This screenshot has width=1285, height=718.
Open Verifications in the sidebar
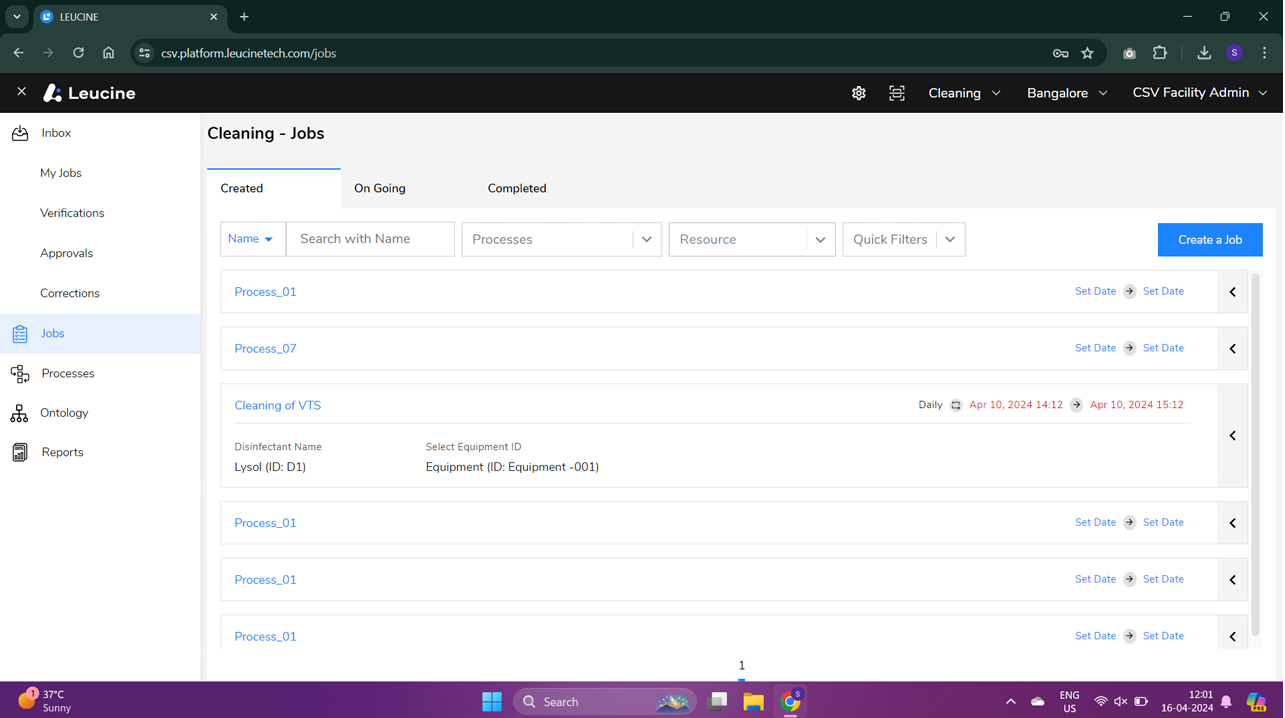pos(72,213)
